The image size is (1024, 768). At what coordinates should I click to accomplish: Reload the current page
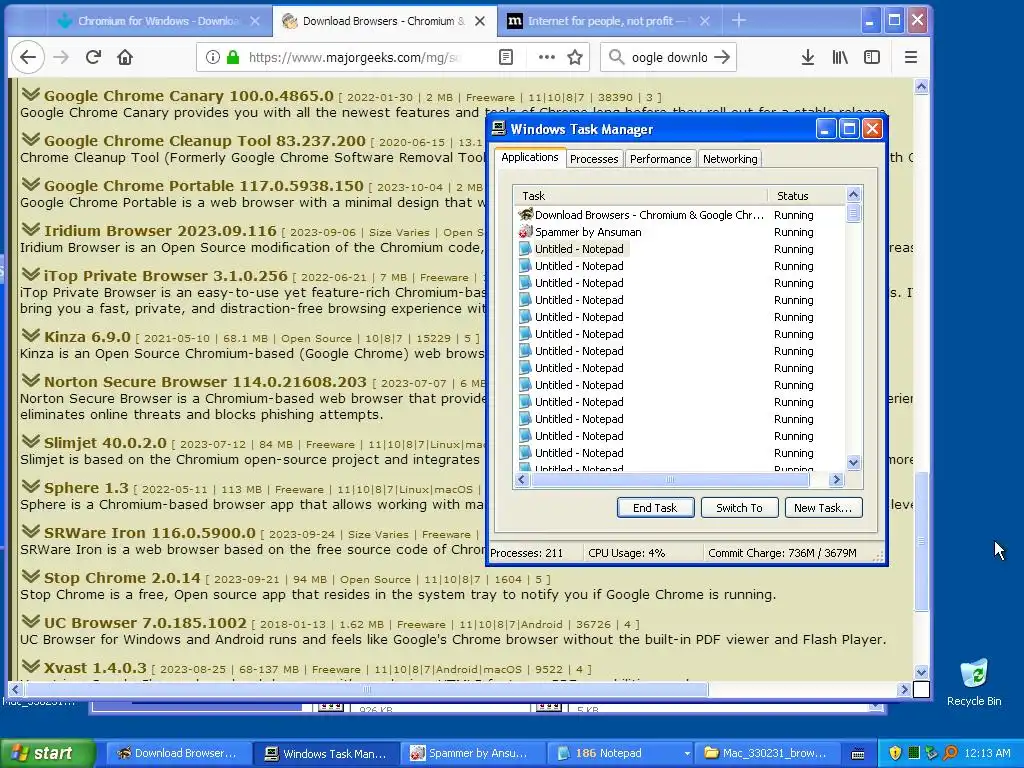click(x=93, y=57)
